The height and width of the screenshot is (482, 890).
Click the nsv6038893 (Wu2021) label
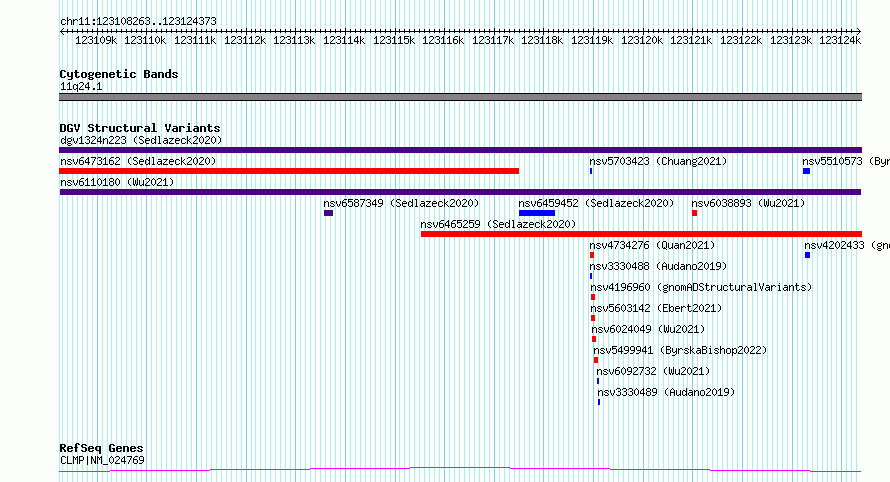[748, 203]
